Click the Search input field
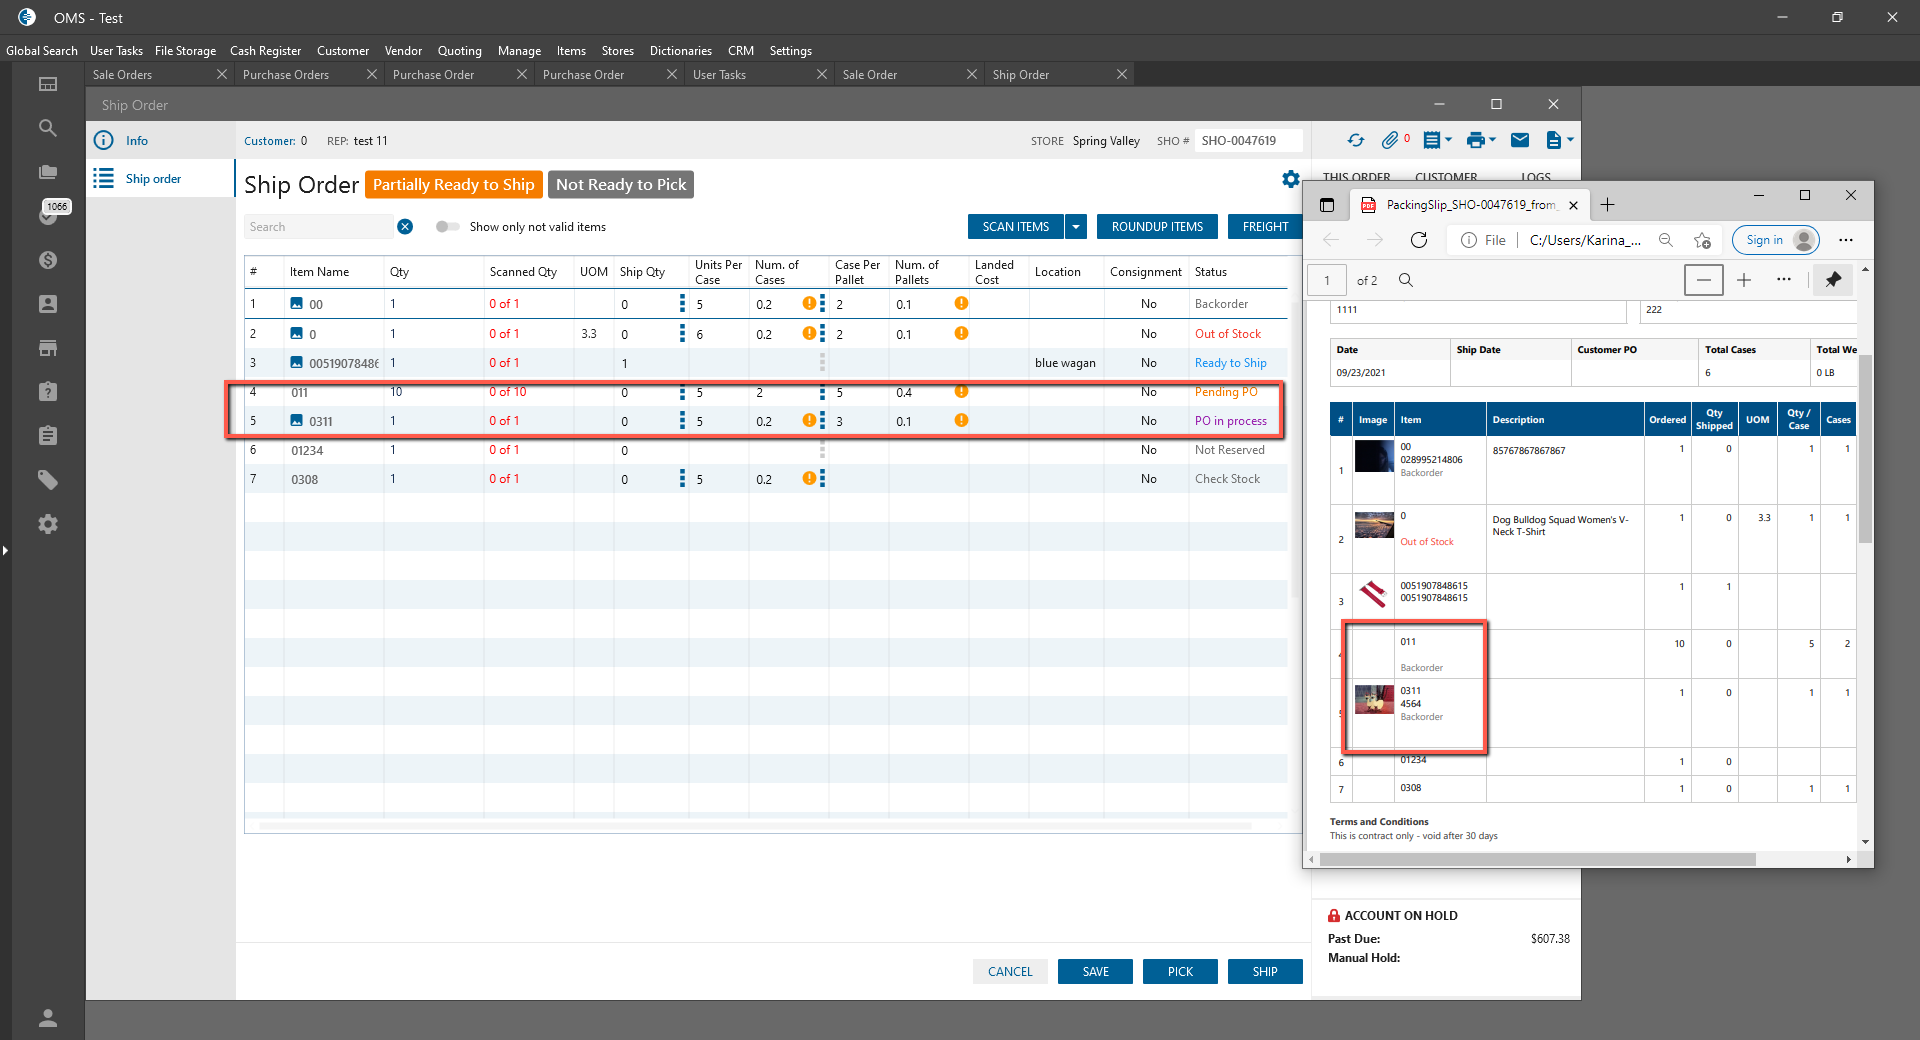The image size is (1920, 1040). pos(318,227)
